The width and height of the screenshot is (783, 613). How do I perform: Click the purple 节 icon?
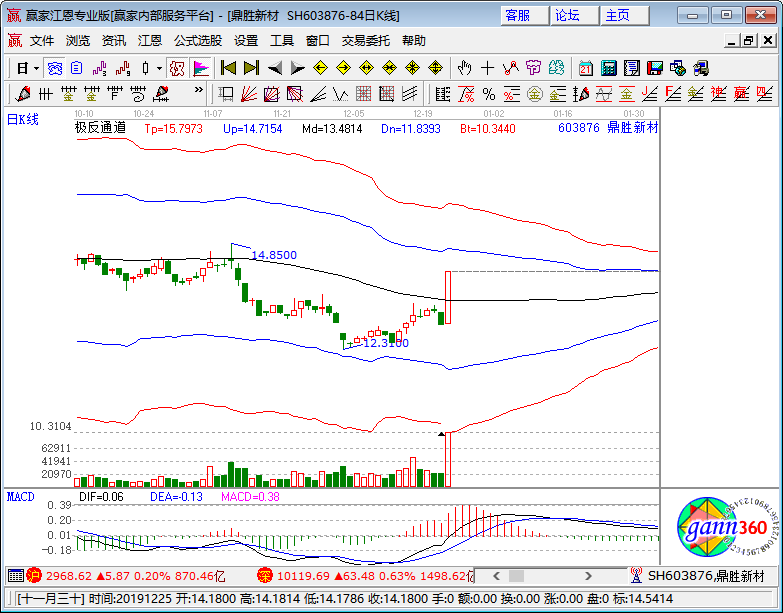point(533,68)
